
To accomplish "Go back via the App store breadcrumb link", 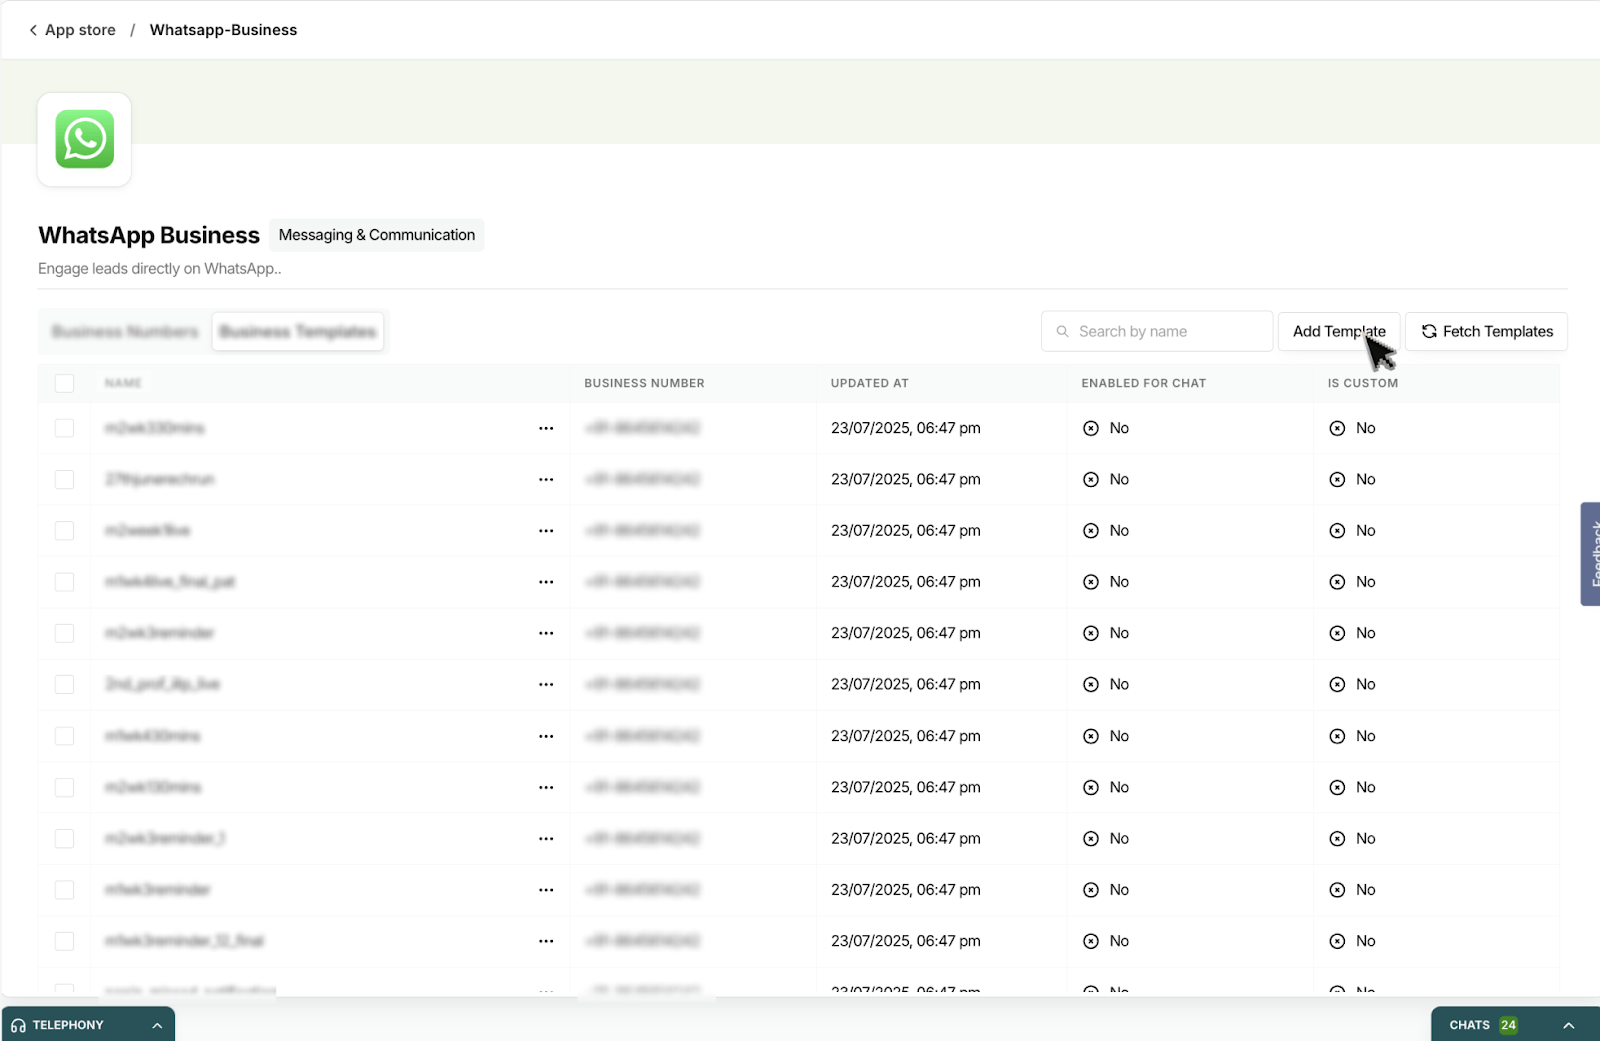I will coord(80,30).
